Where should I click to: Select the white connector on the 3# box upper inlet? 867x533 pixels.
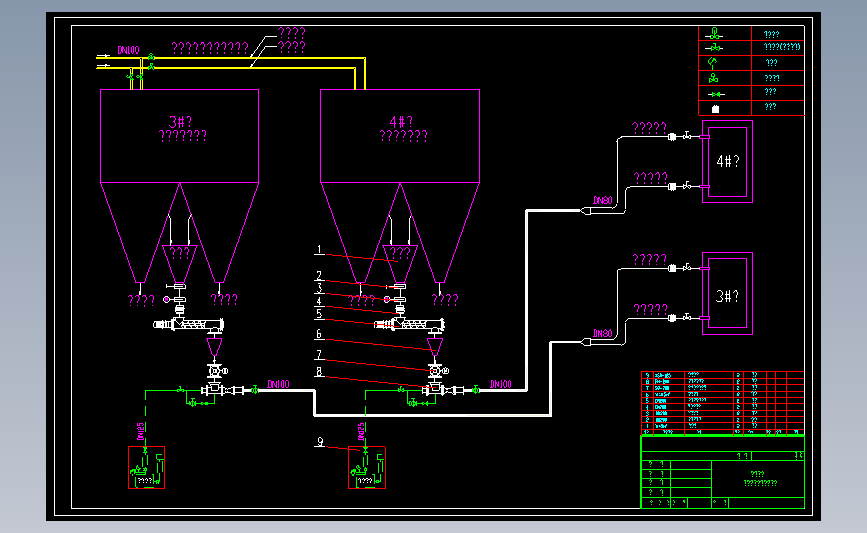click(x=672, y=269)
